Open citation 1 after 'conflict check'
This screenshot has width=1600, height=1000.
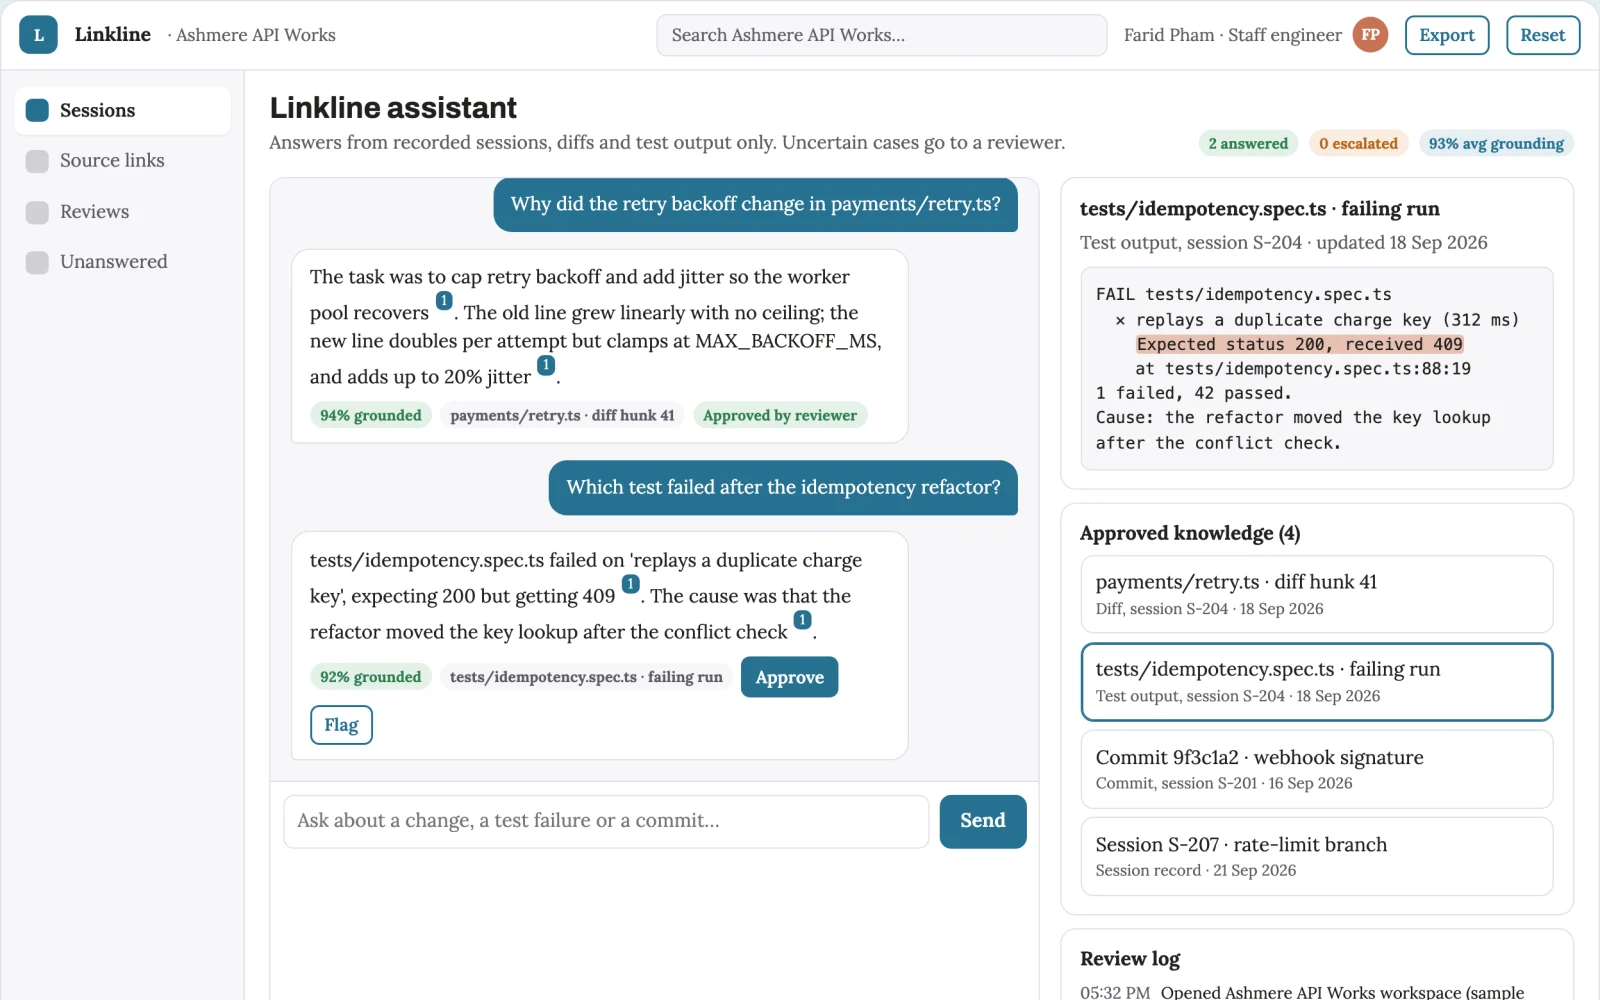[x=802, y=620]
